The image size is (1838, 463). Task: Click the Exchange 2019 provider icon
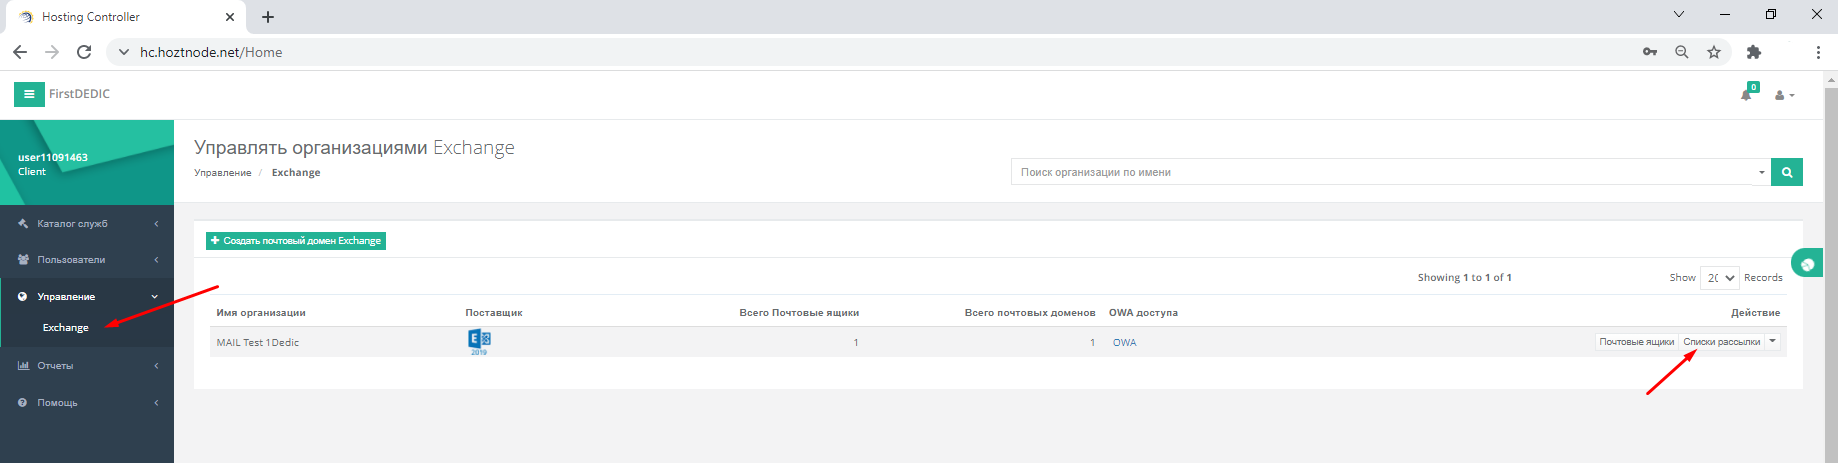[479, 341]
